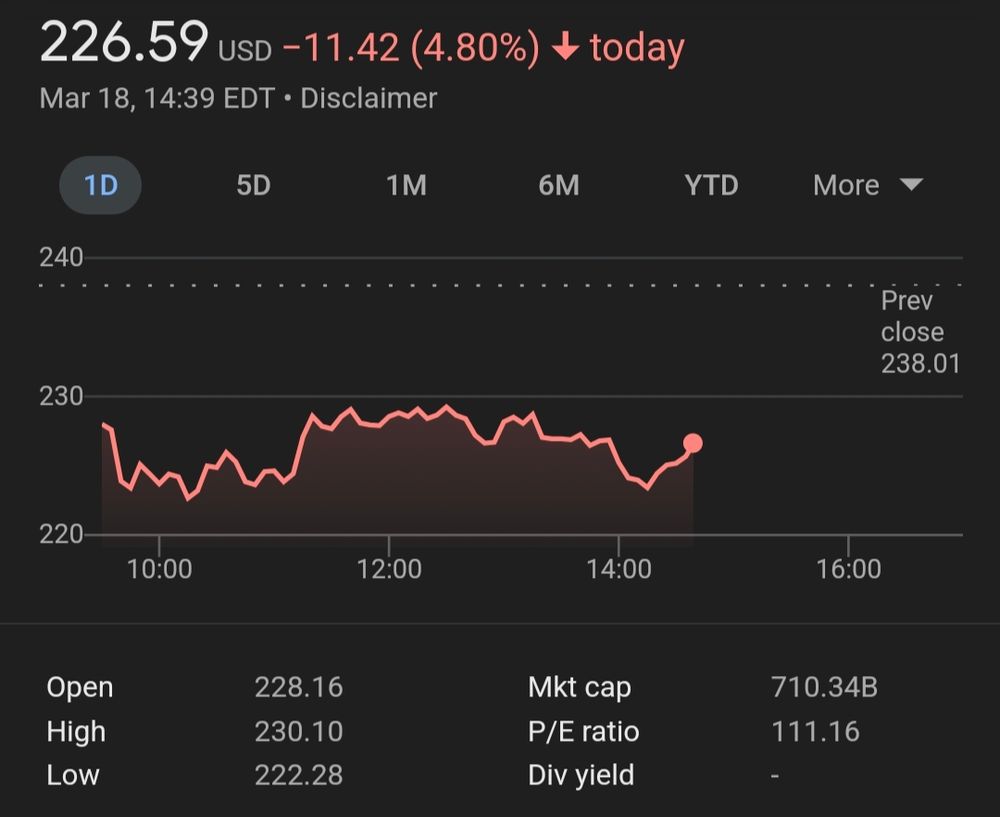
Task: Click the Low value 222.28
Action: point(298,775)
